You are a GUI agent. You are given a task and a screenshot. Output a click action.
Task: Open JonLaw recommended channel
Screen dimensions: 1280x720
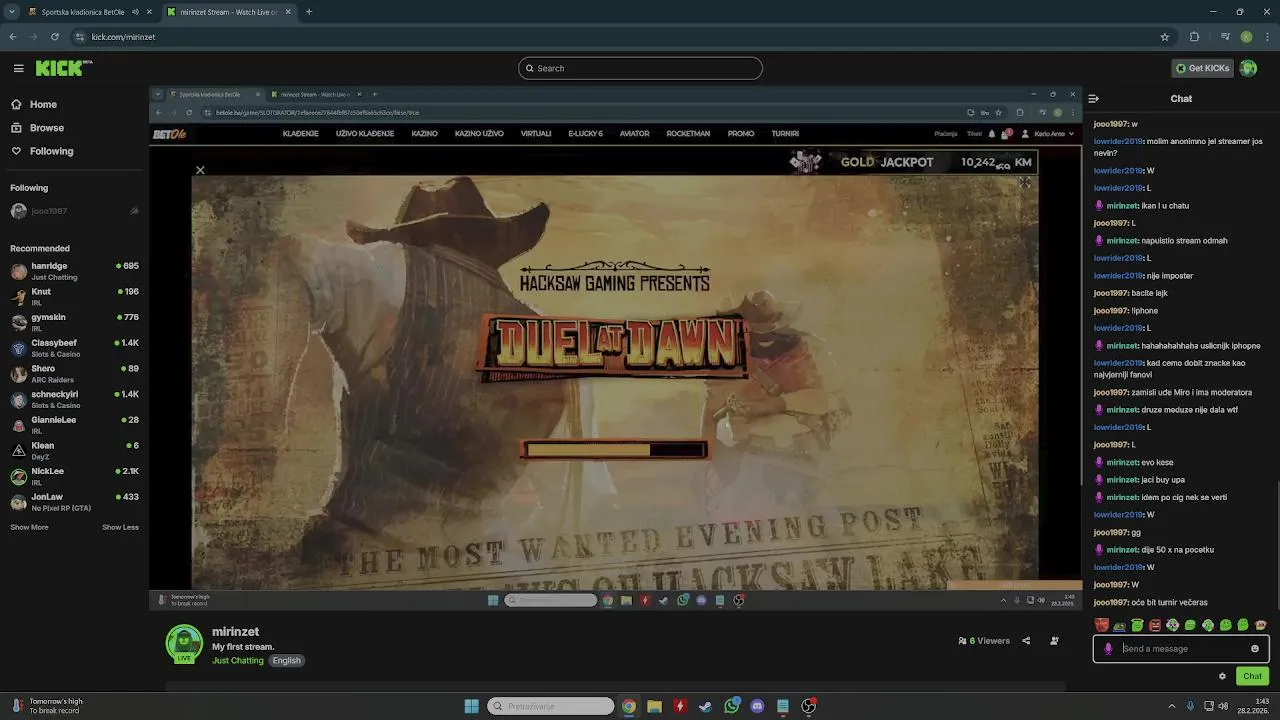point(74,502)
